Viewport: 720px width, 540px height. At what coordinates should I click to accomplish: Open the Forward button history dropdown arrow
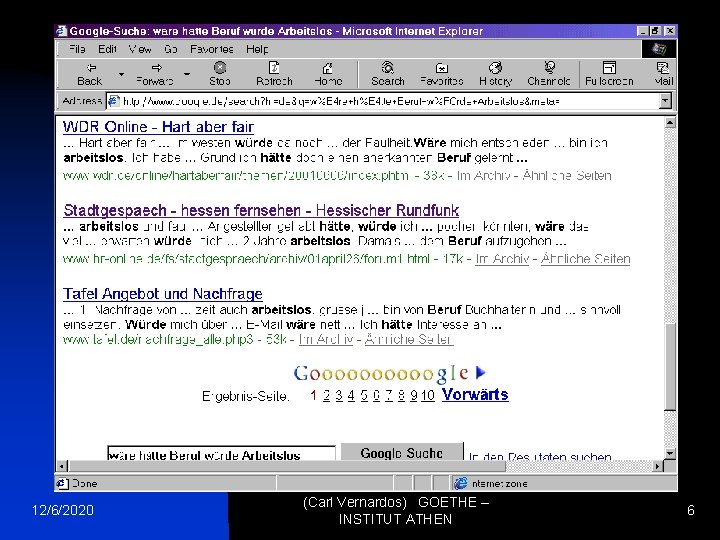pyautogui.click(x=187, y=74)
